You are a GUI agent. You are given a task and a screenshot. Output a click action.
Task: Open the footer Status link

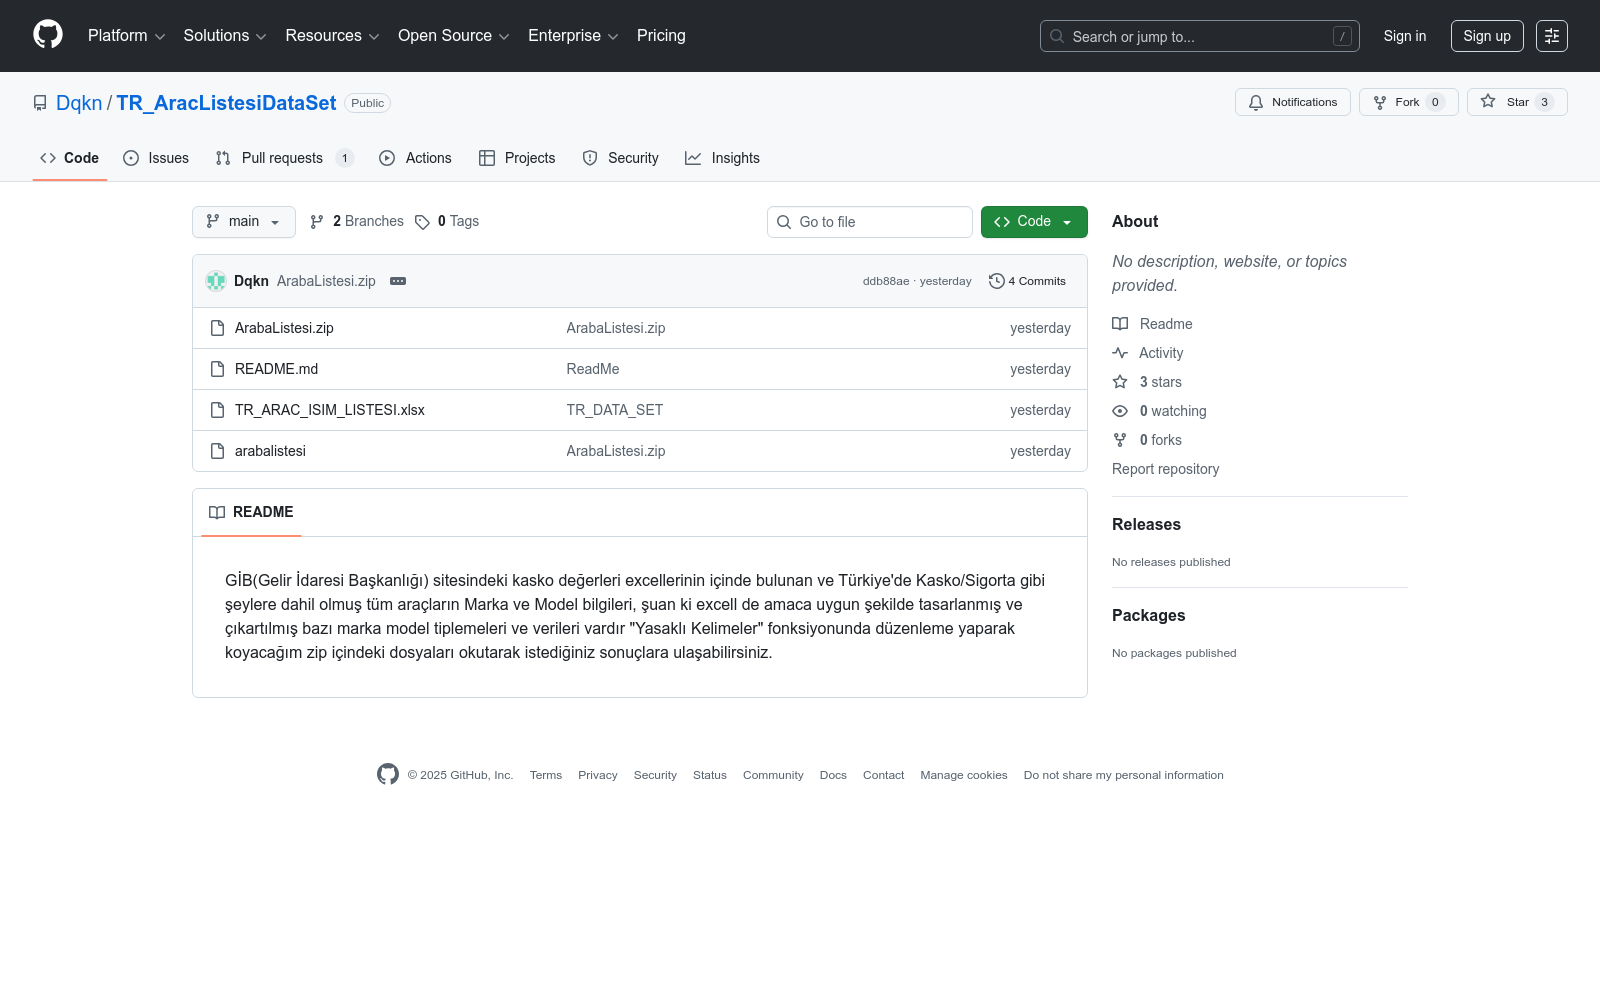710,775
